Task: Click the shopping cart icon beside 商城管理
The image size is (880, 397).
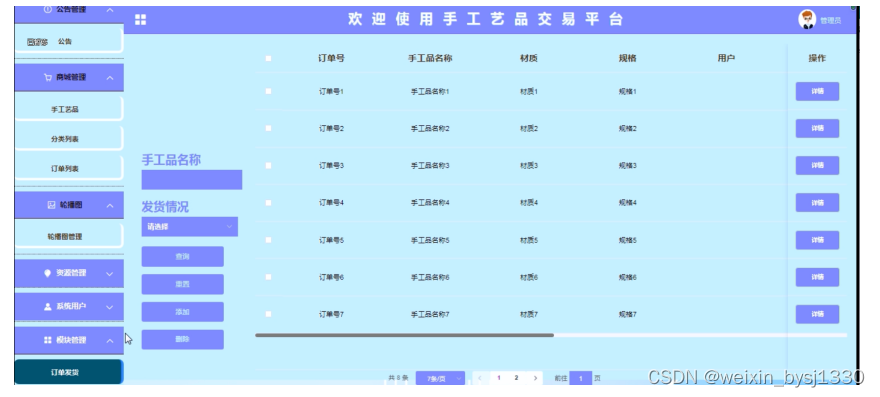Action: [x=48, y=77]
